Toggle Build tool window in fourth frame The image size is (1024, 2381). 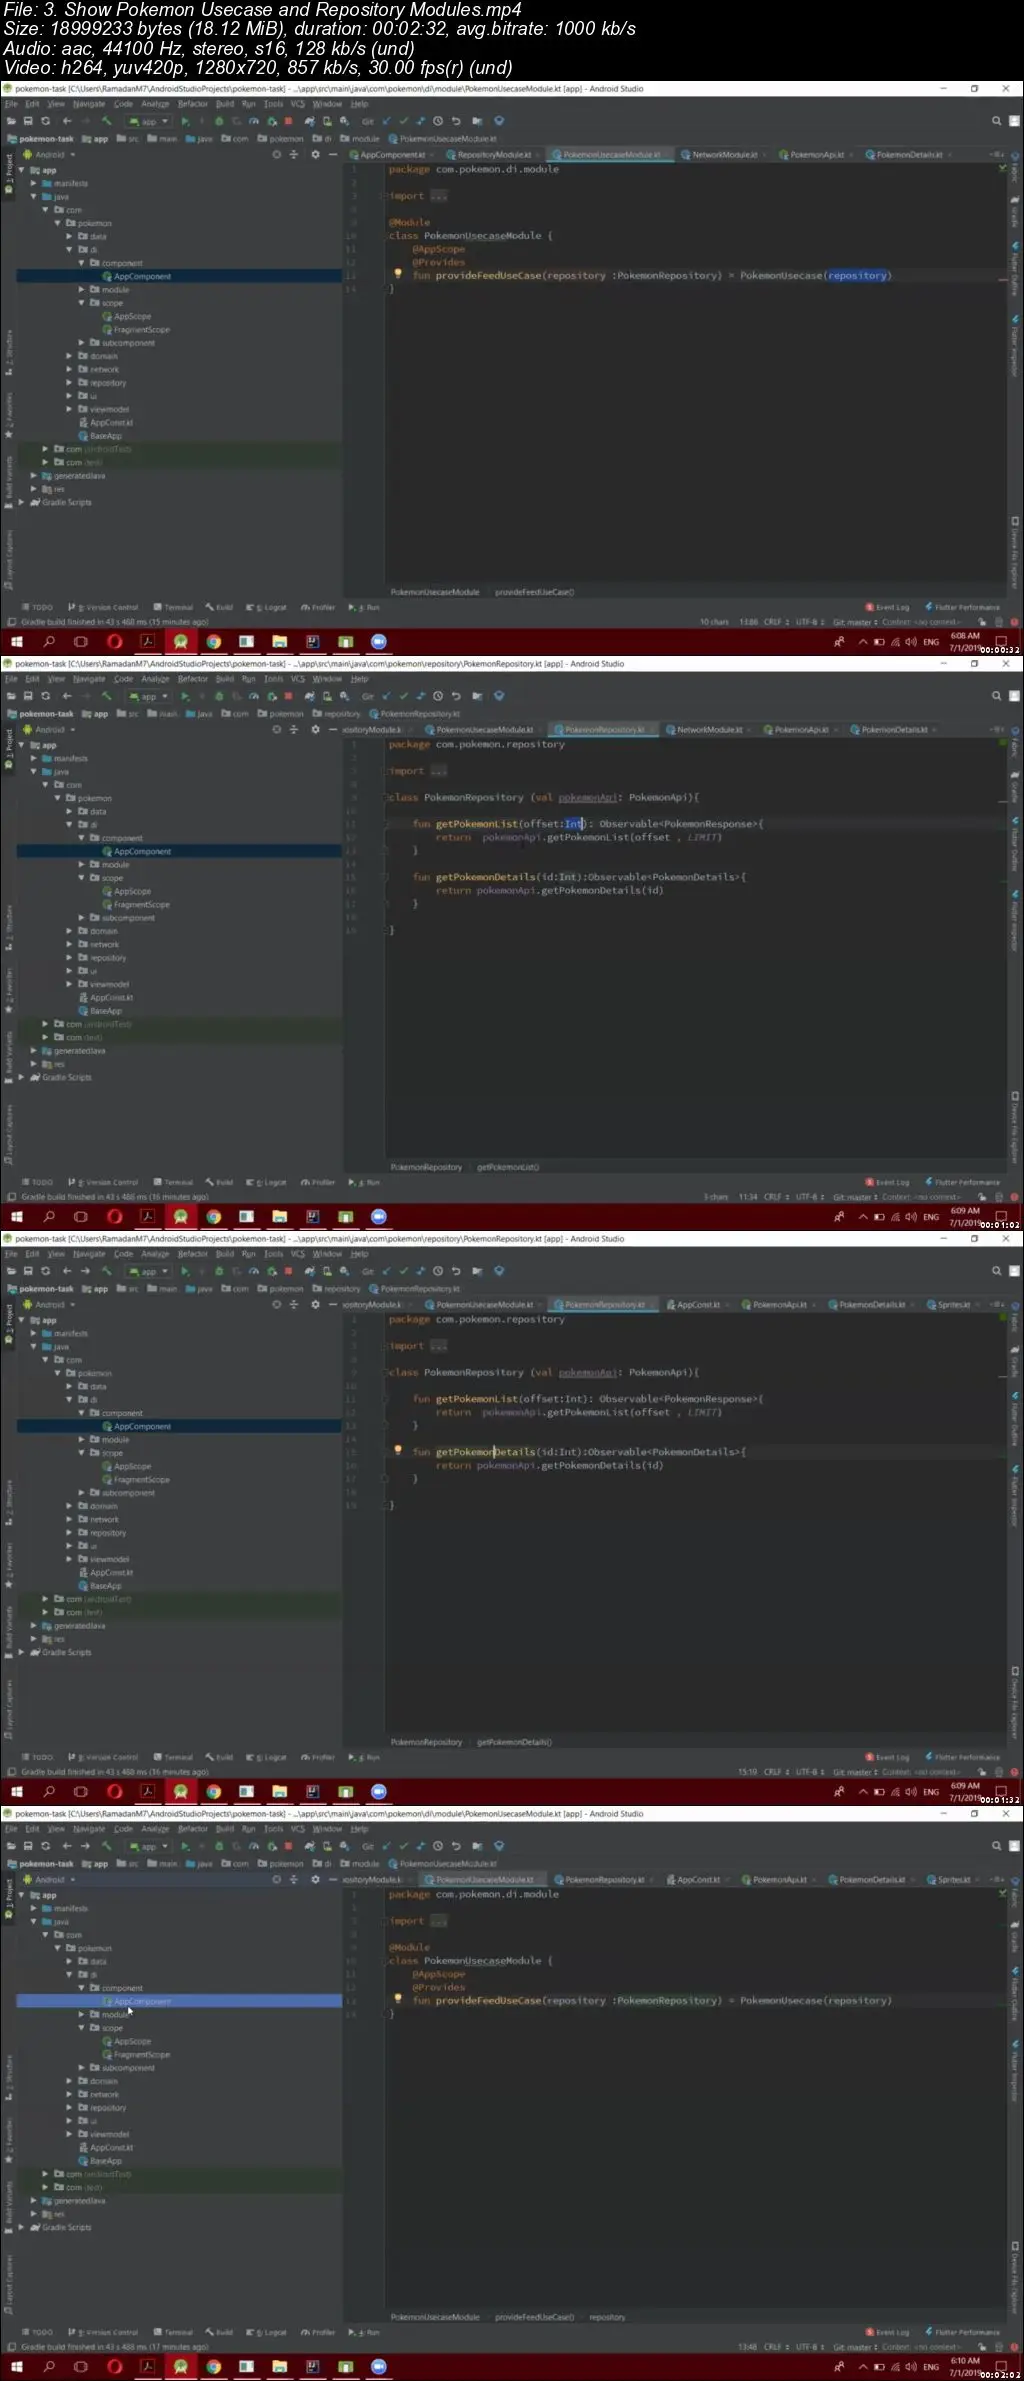[220, 2332]
